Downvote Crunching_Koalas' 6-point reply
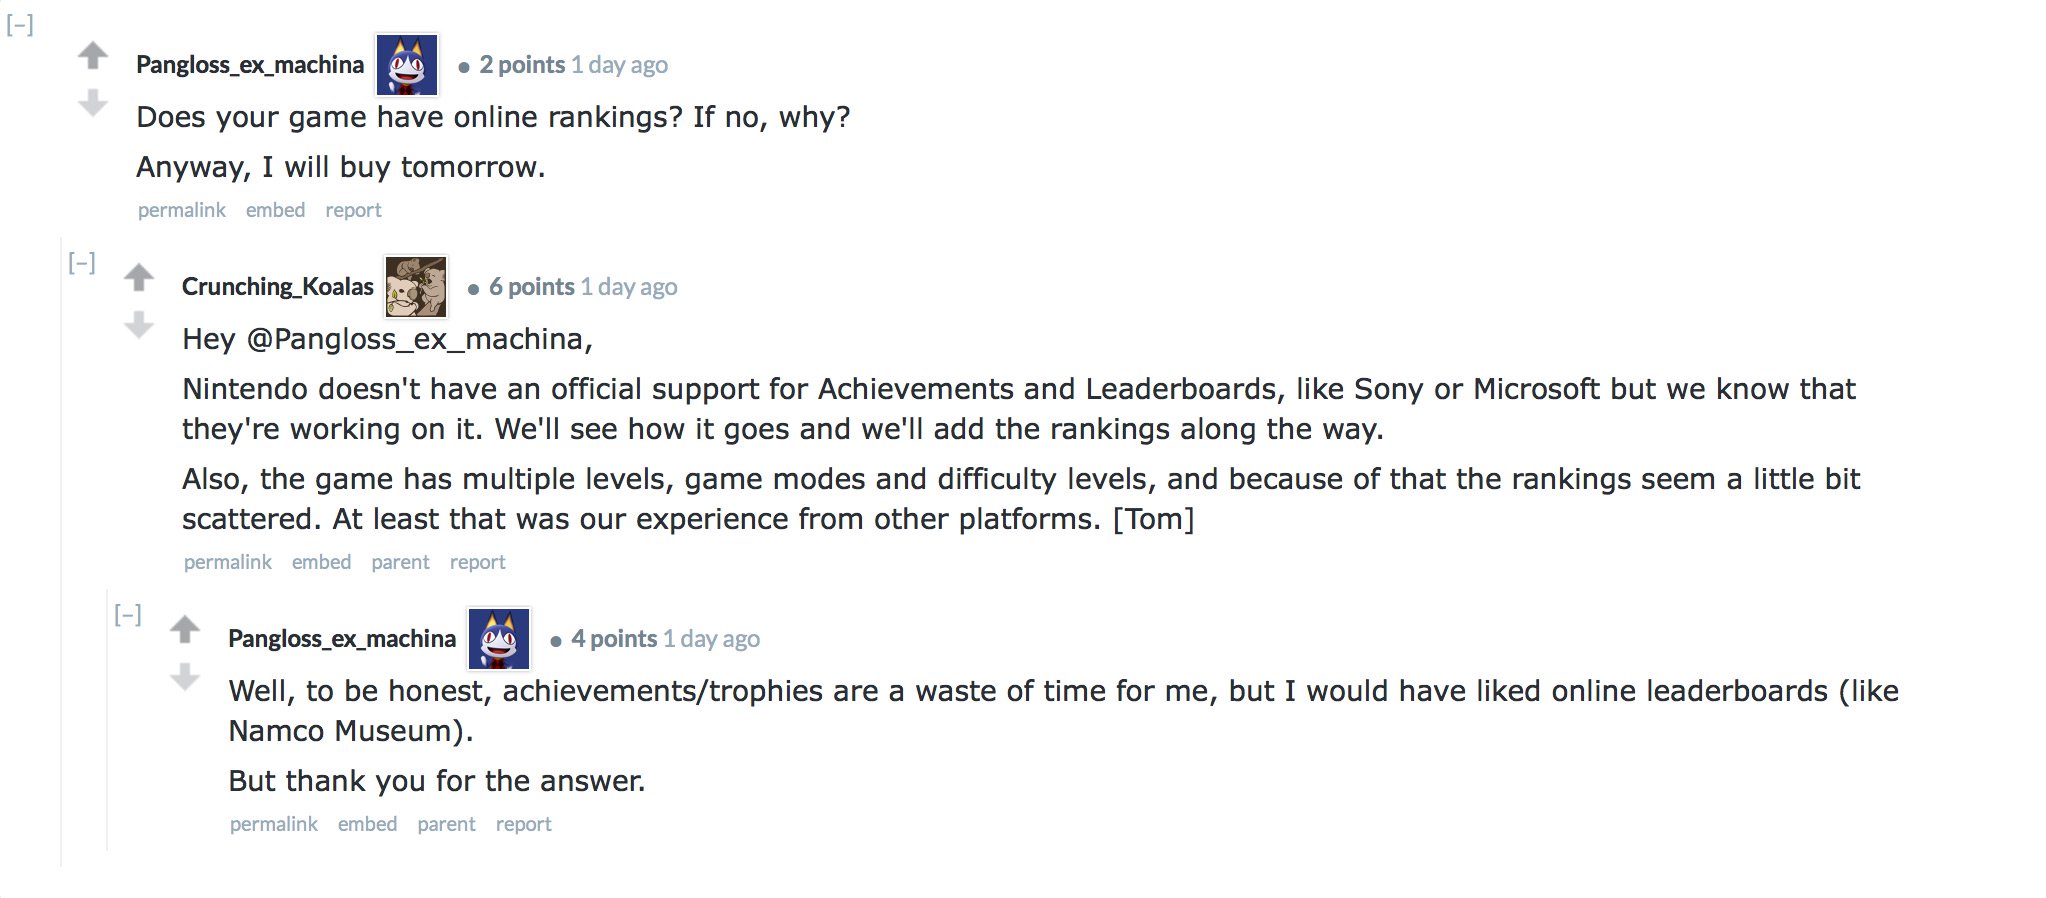 point(139,324)
